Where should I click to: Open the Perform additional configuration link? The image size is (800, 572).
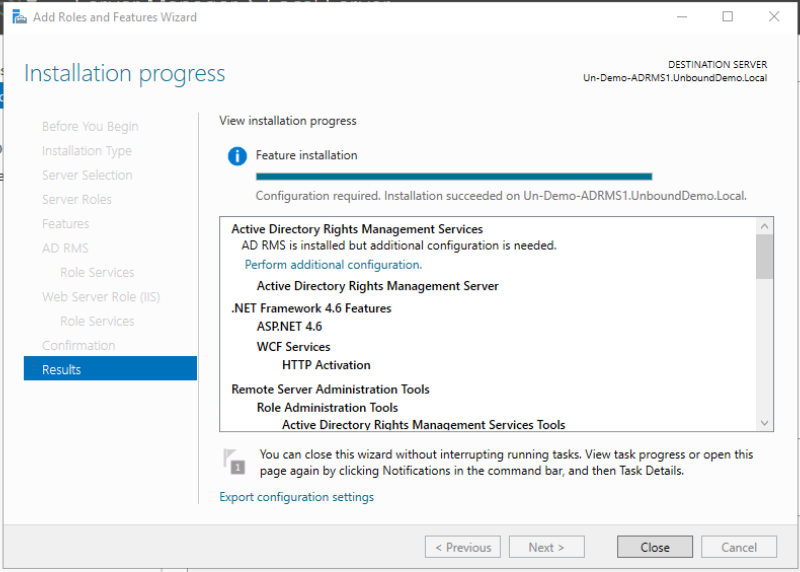[x=333, y=265]
